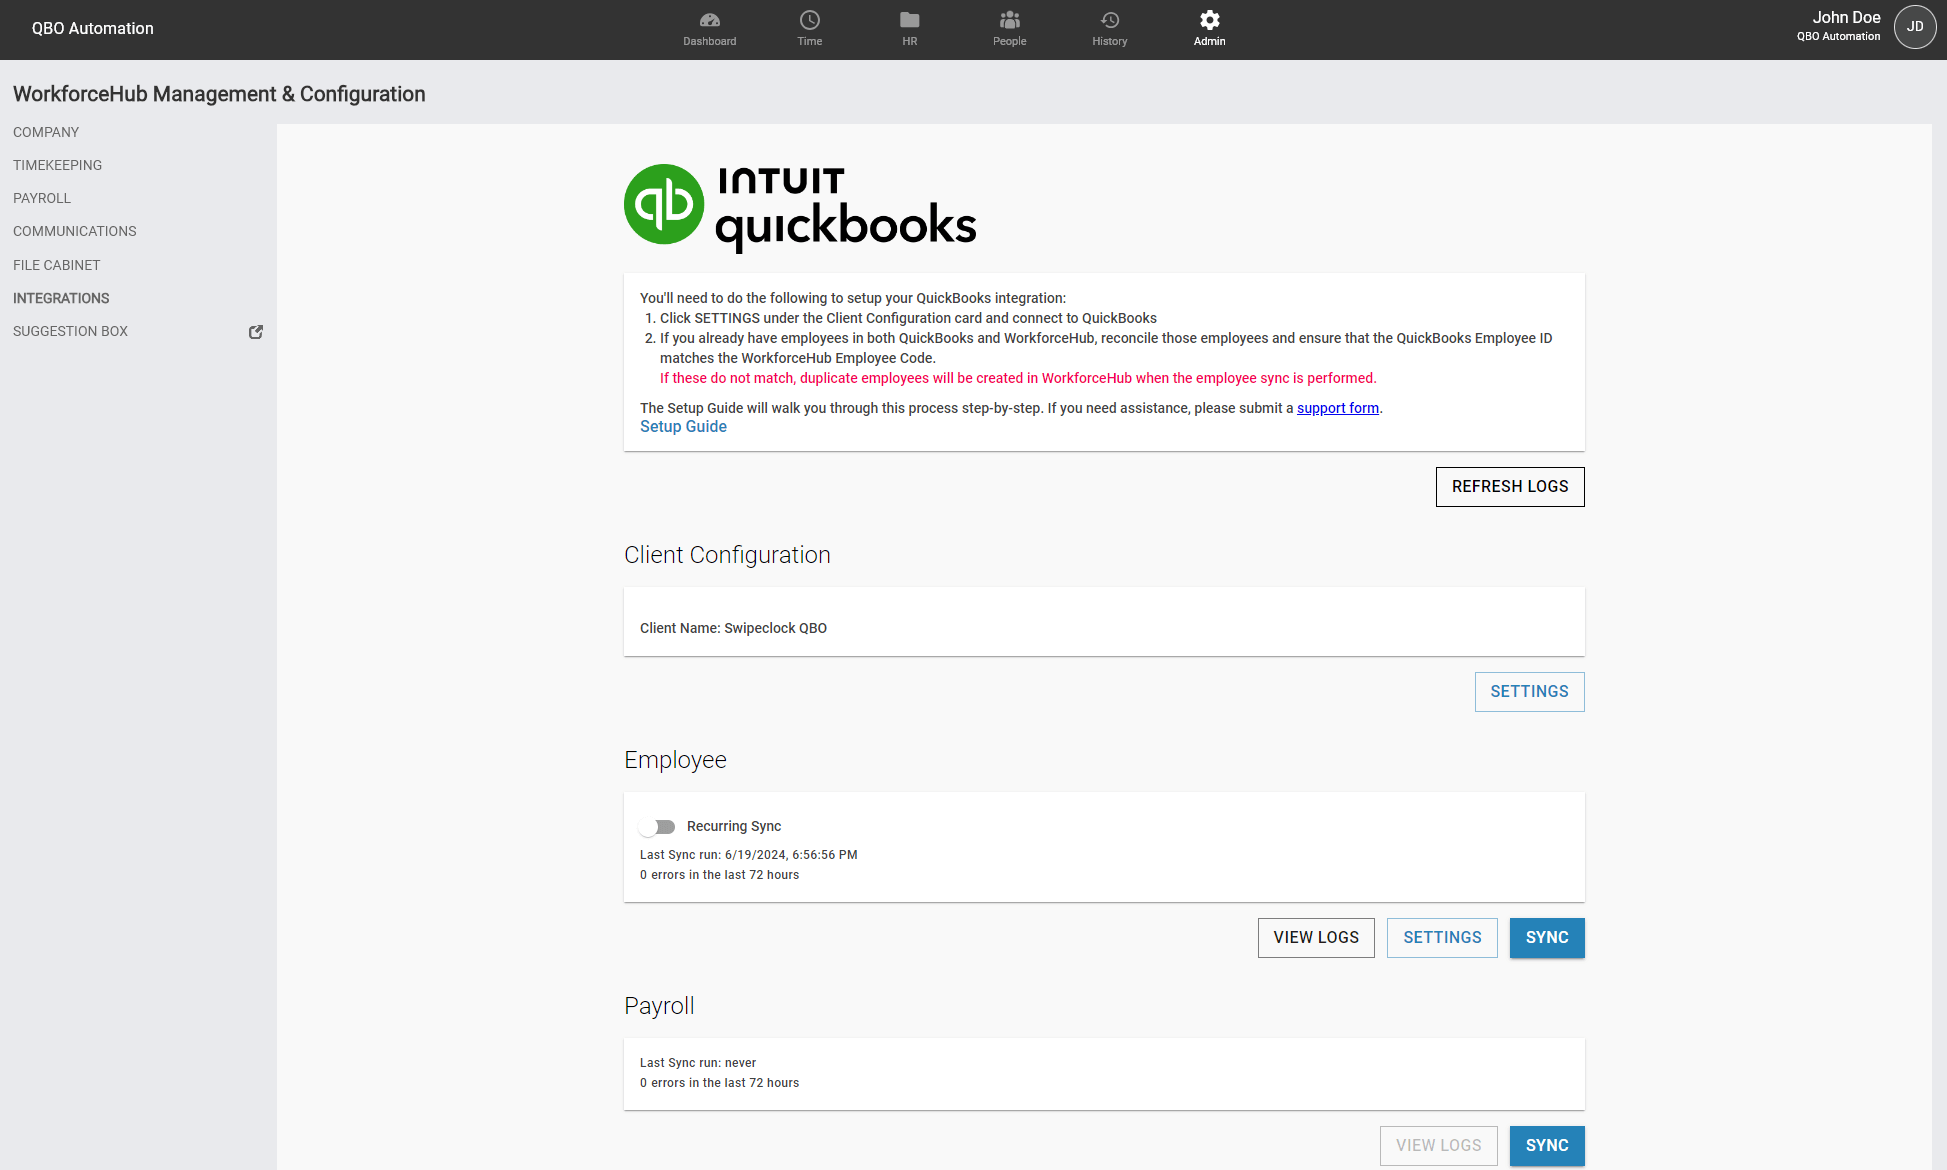Select Timekeeping in the sidebar
Viewport: 1947px width, 1170px height.
pos(57,165)
